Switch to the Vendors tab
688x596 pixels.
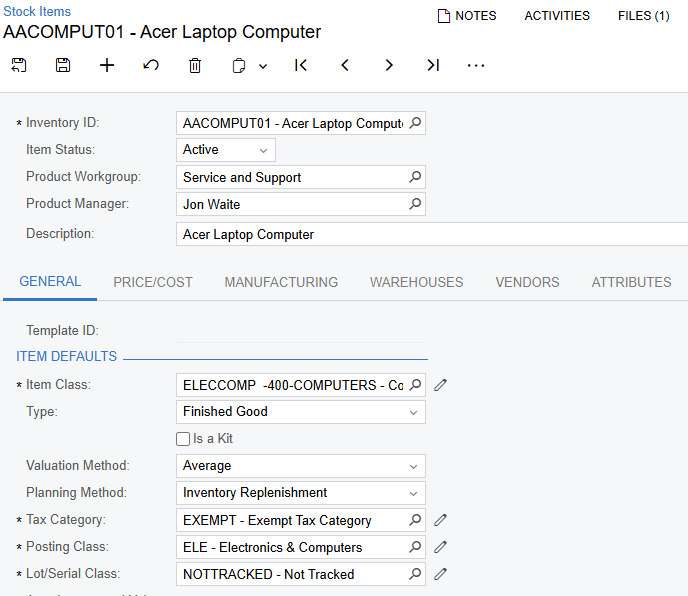[x=527, y=282]
